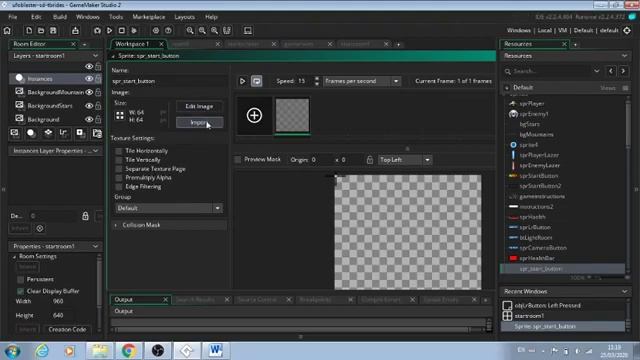Select sprPlayer in Resources tree
Viewport: 640px width, 360px height.
pyautogui.click(x=532, y=104)
